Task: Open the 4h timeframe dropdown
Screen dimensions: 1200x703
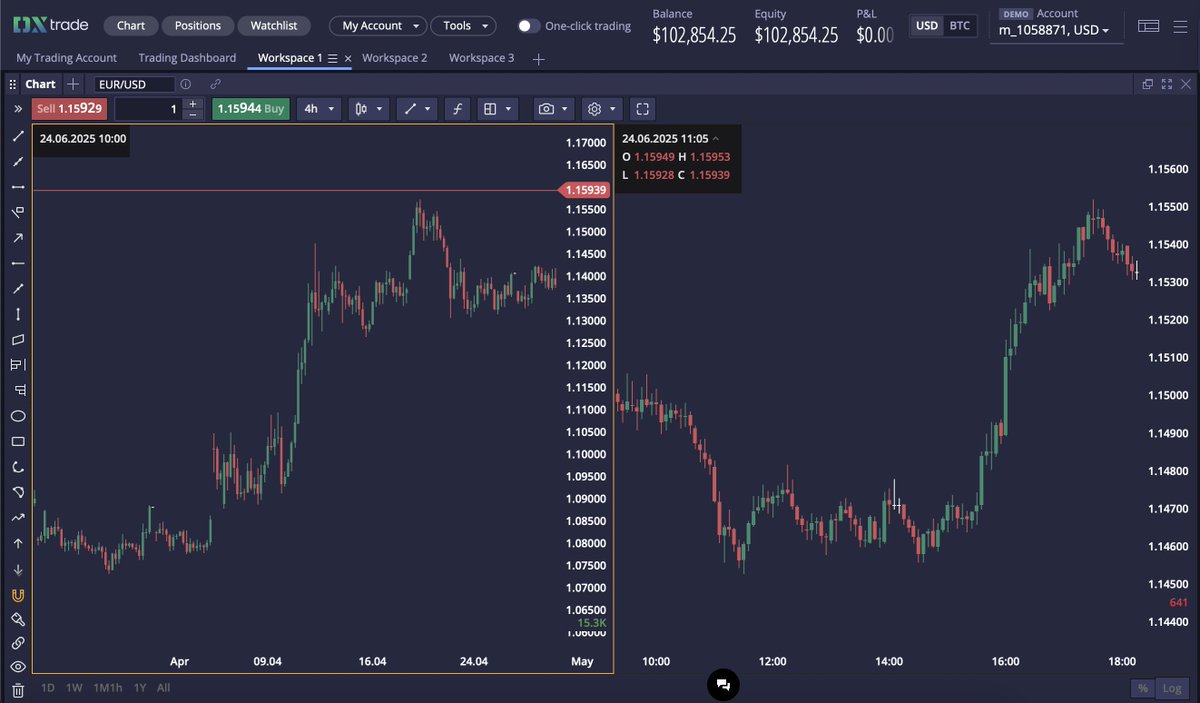Action: 319,109
